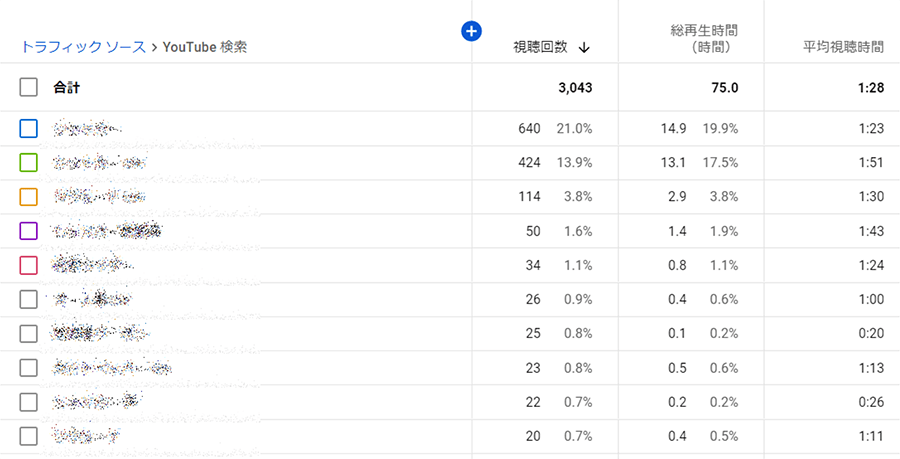The image size is (900, 459).
Task: Click the sort arrow next to 視聴回数
Action: 584,47
